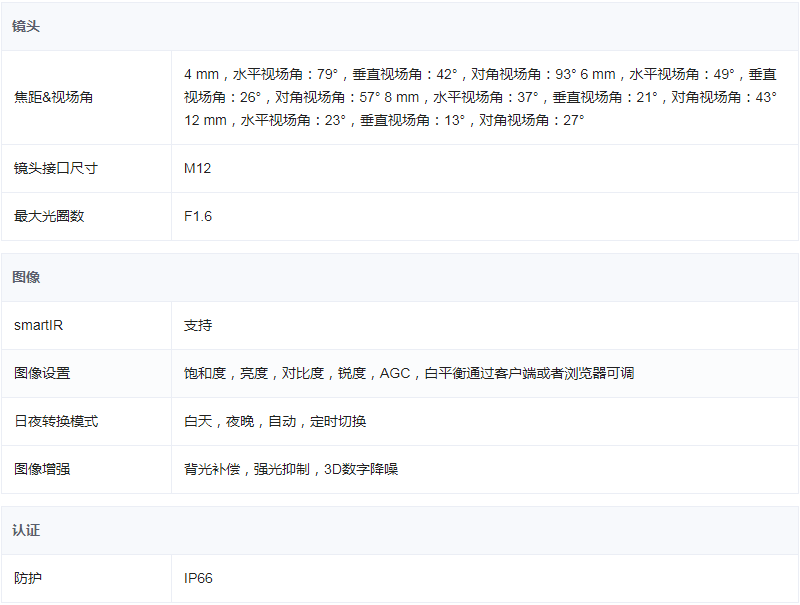Select the 白天，夜晚，自动，定时切换 value

click(275, 421)
